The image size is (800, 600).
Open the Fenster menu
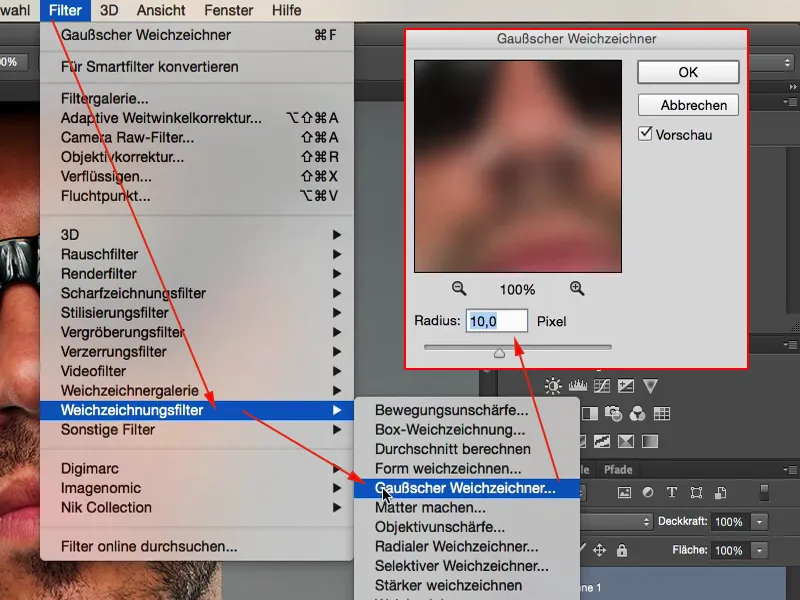[x=229, y=10]
